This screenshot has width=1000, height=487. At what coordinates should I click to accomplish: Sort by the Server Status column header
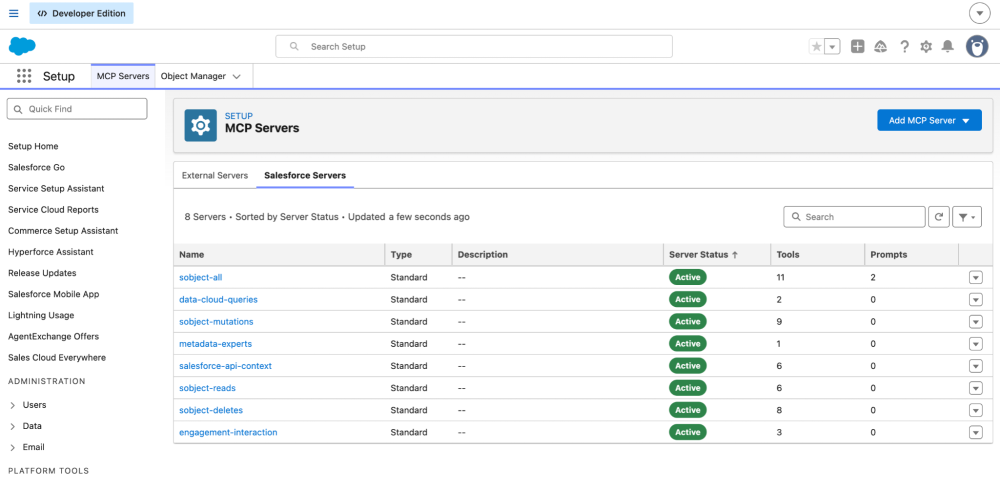pyautogui.click(x=717, y=254)
